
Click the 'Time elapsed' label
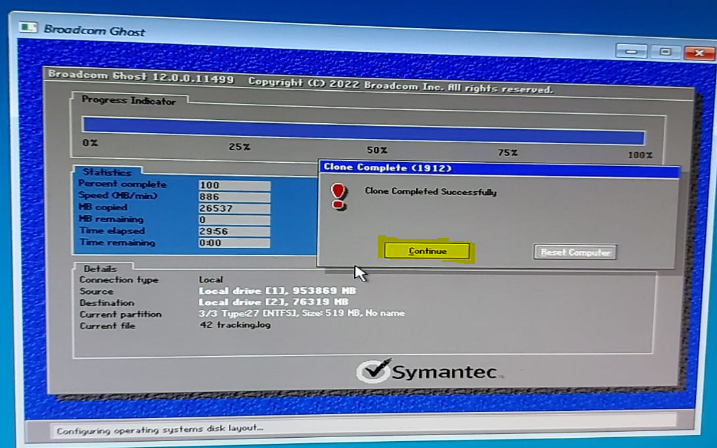pyautogui.click(x=112, y=230)
